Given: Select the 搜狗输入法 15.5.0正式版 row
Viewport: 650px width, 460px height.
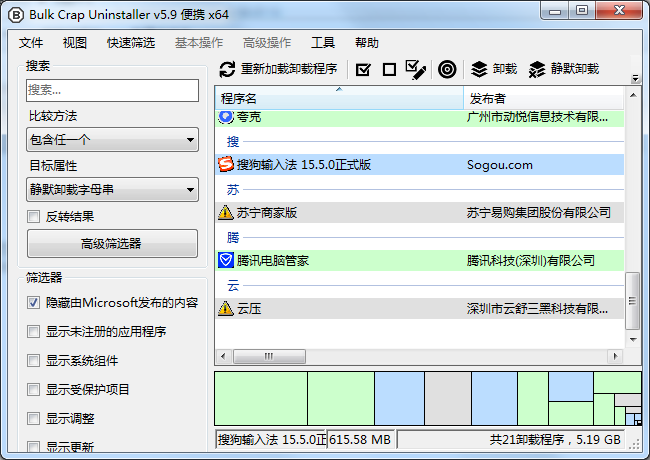Looking at the screenshot, I should coord(420,165).
